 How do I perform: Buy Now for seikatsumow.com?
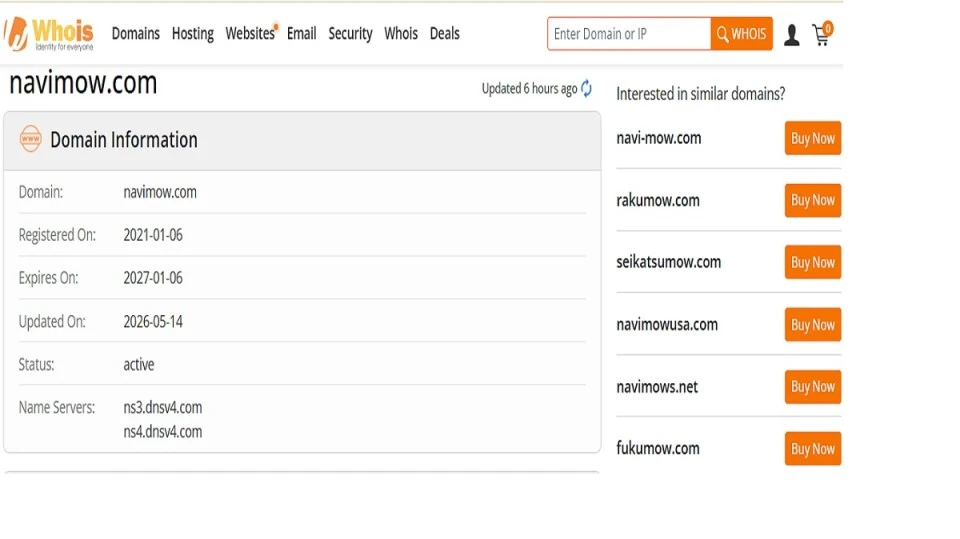tap(813, 262)
